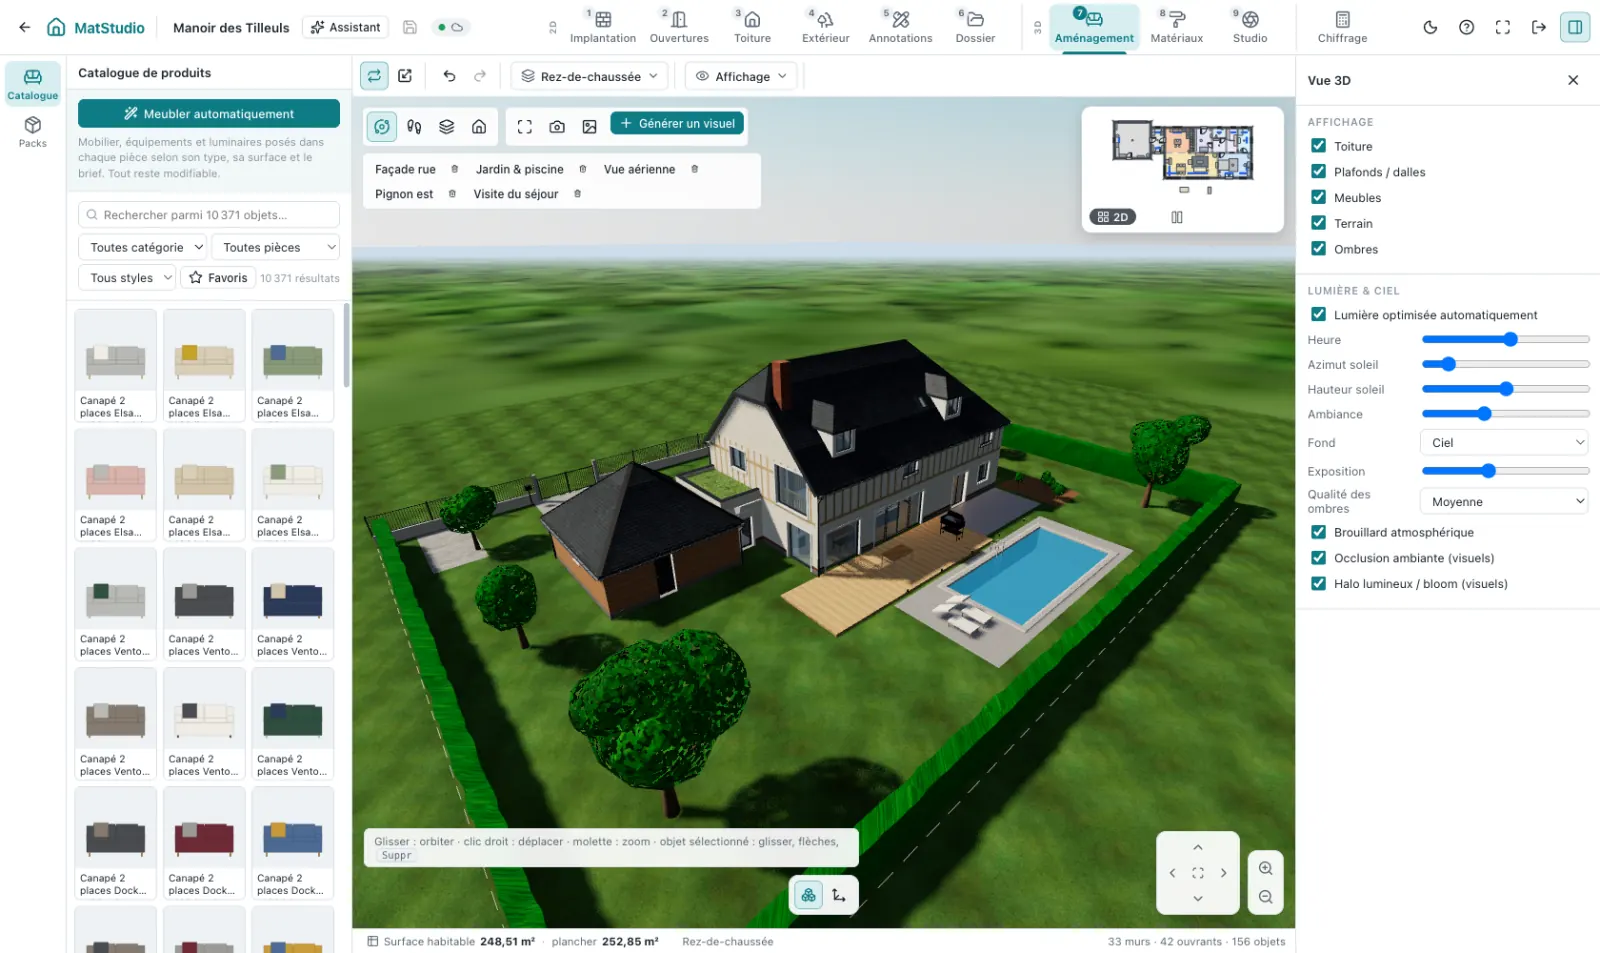Uncheck the Toiture display checkbox
Screen dimensions: 1600x953
coord(1318,146)
